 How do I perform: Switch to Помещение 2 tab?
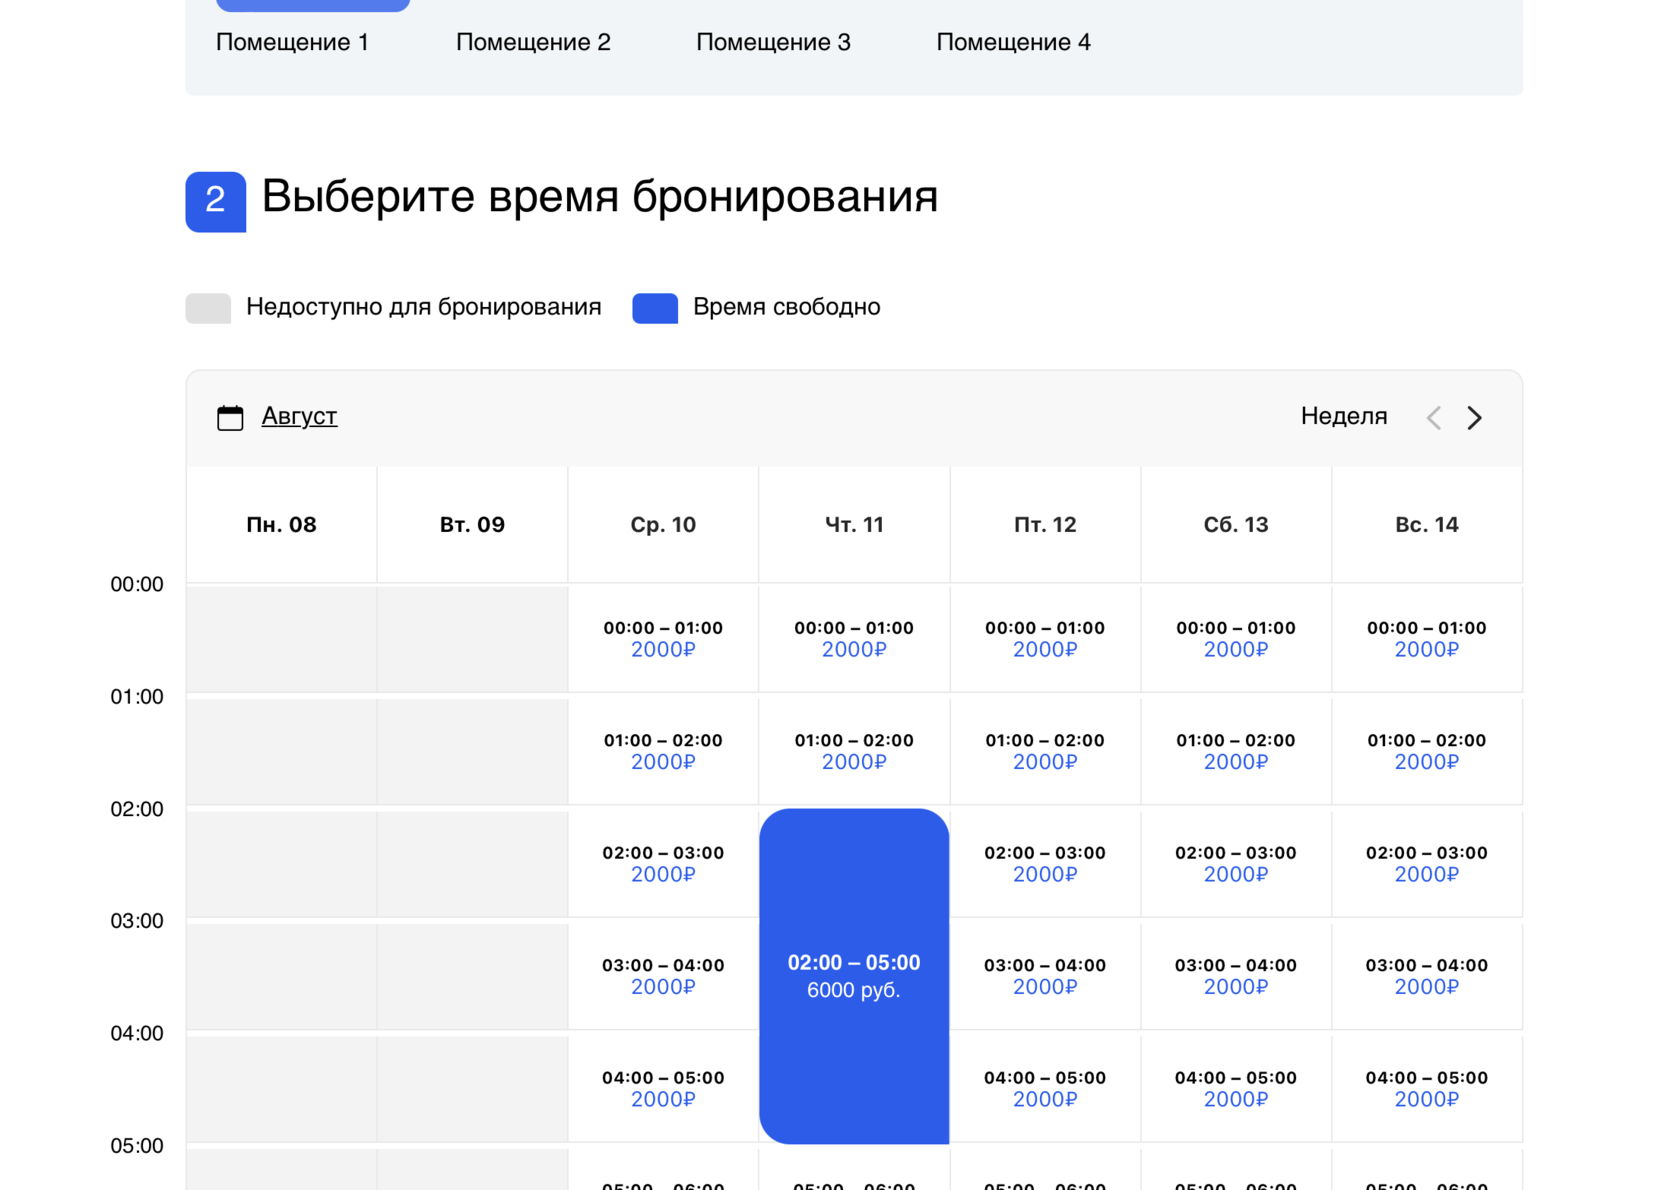533,42
